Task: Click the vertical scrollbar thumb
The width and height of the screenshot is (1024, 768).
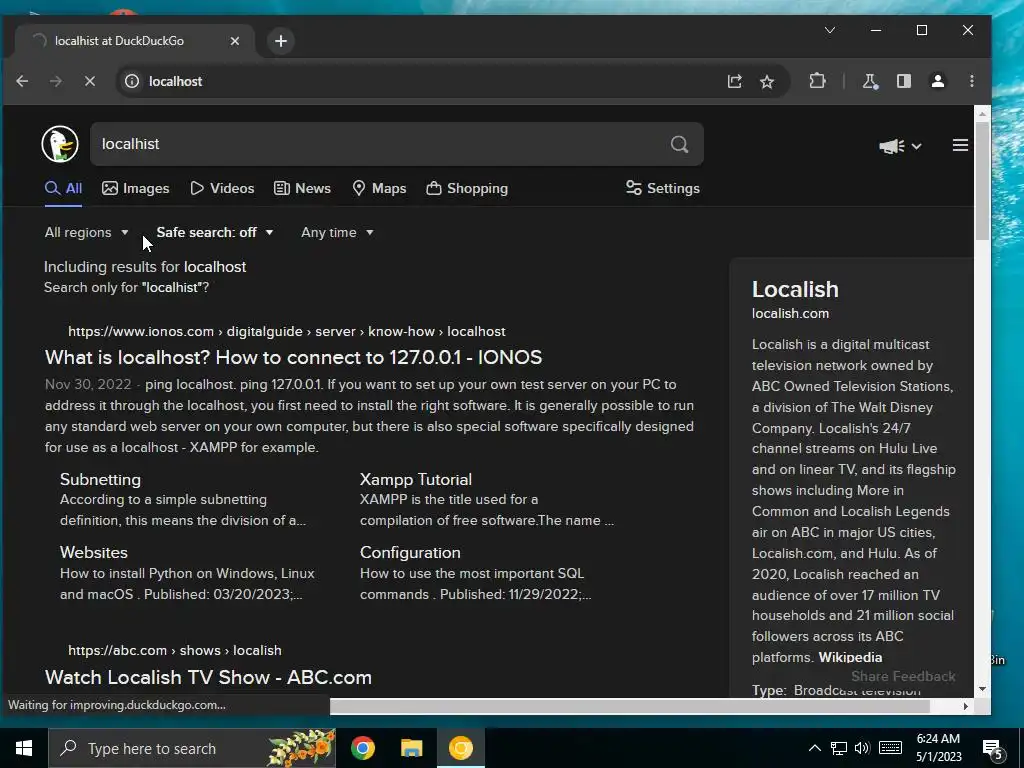Action: click(982, 180)
